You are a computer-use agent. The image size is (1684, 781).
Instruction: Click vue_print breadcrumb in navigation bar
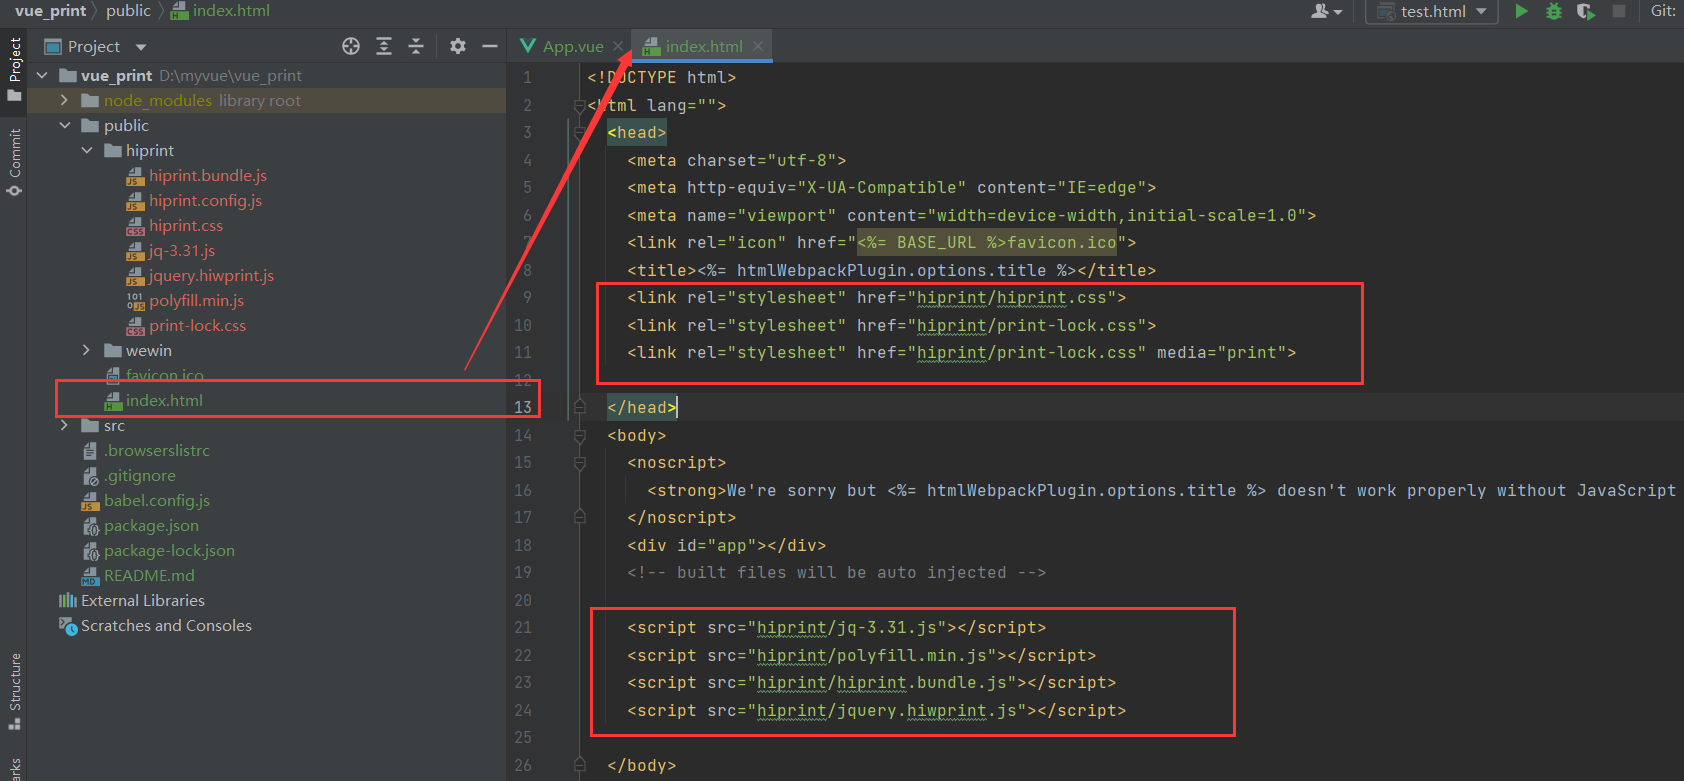pos(50,11)
